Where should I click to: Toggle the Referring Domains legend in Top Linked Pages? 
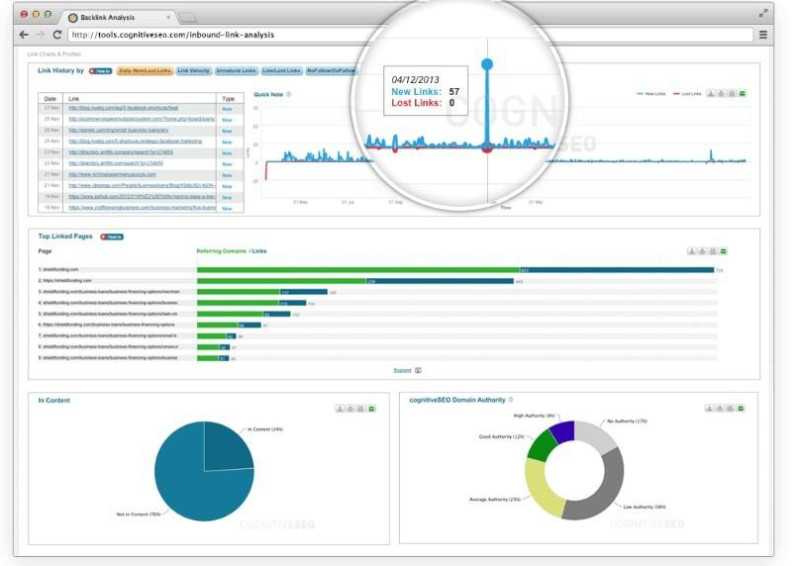(221, 251)
